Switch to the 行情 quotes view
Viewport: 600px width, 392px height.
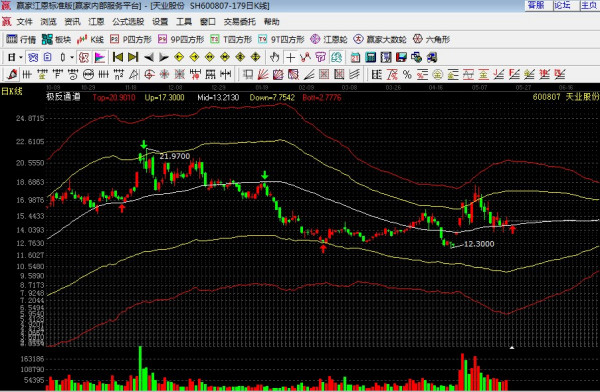[x=21, y=39]
